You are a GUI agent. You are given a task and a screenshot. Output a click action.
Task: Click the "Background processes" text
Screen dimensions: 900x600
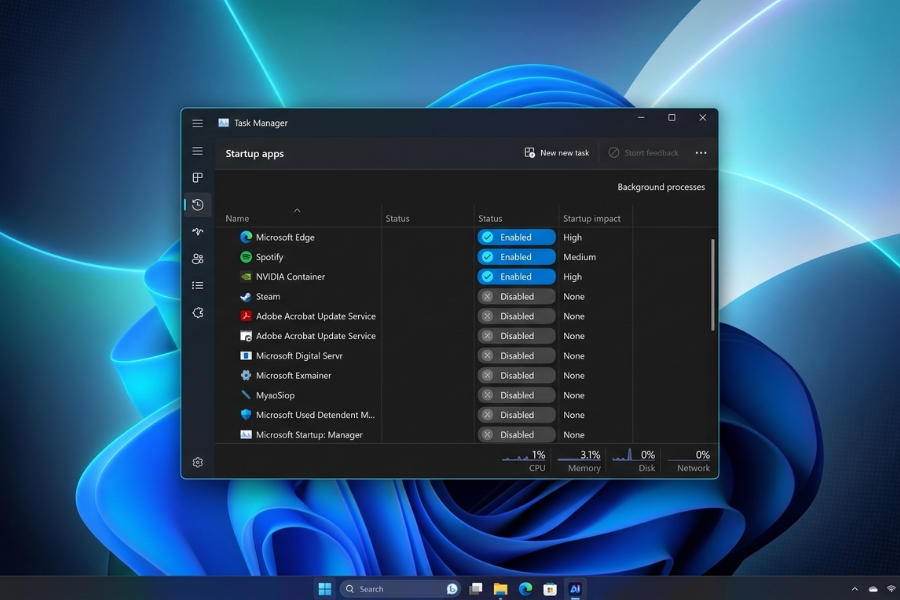point(661,187)
